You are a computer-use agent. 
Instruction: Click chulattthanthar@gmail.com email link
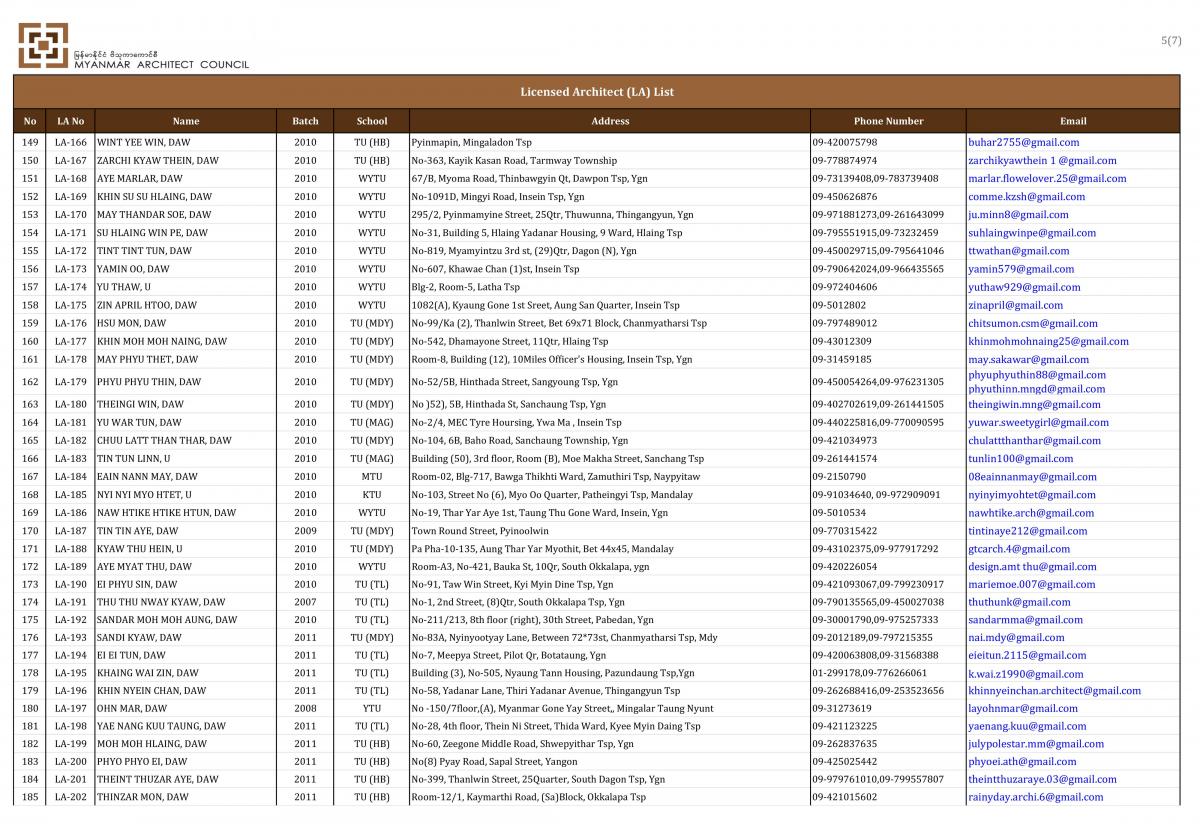(x=1034, y=440)
